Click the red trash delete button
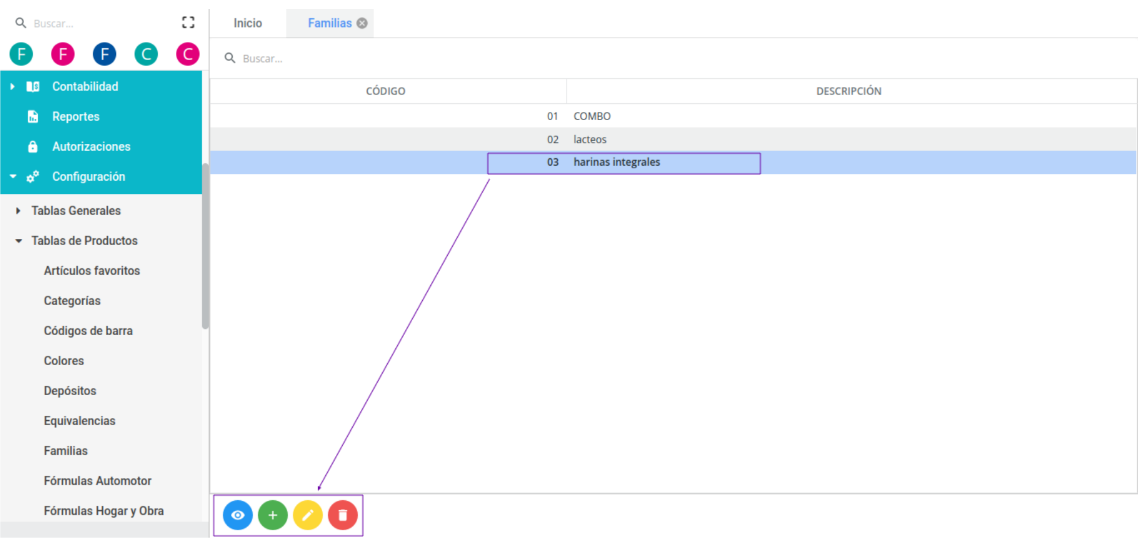Viewport: 1148px width, 538px height. click(x=343, y=515)
